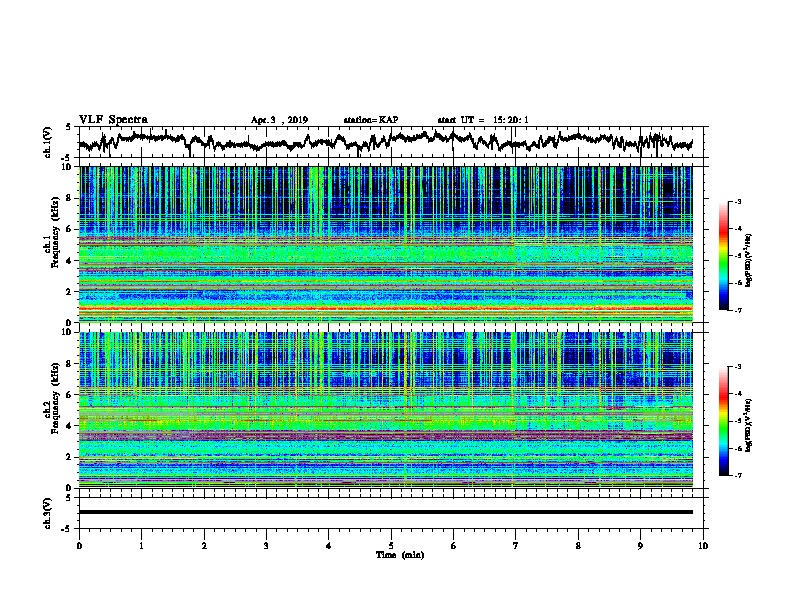Click the "ch.1(V)" waveform axis label
The width and height of the screenshot is (792, 612).
pos(47,142)
